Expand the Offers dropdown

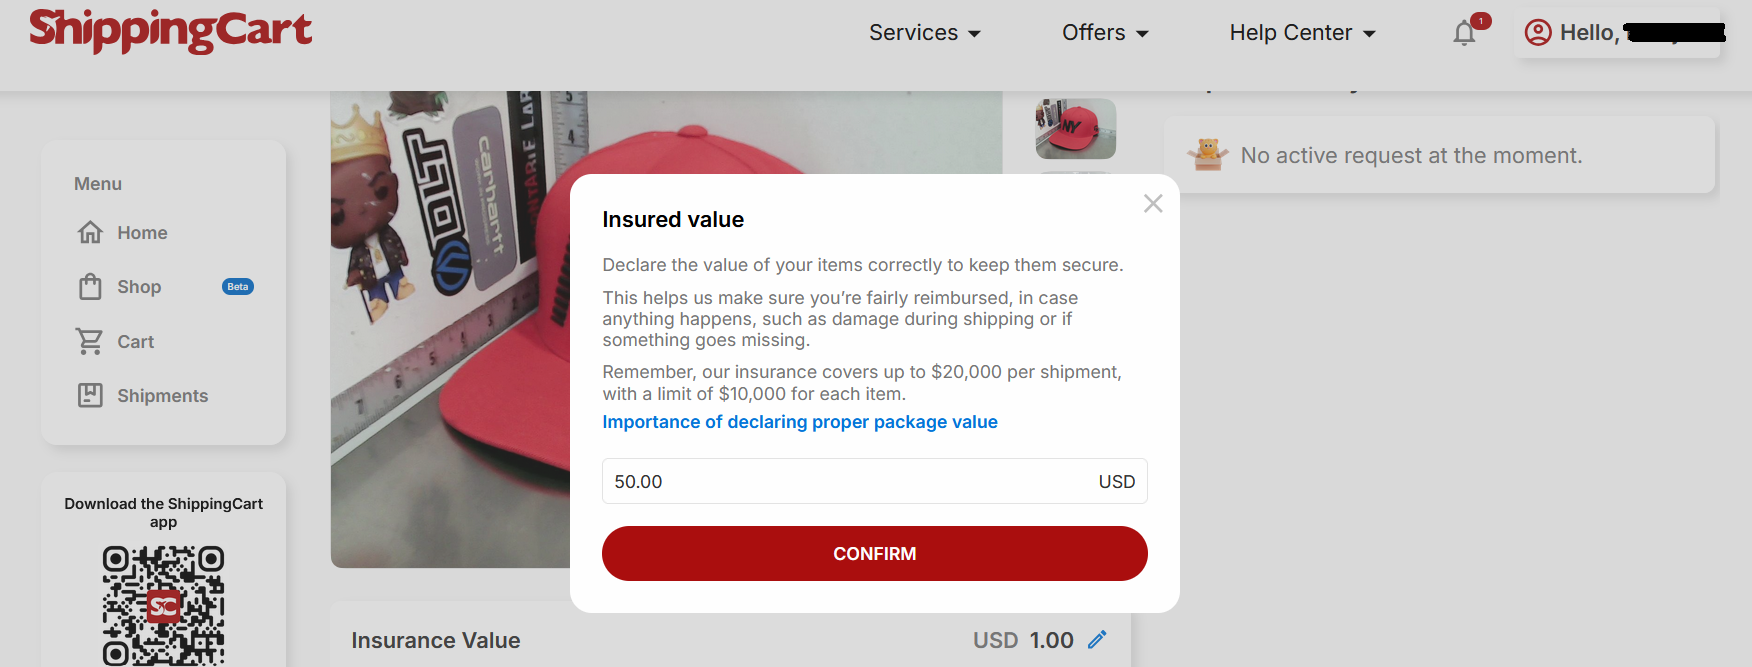coord(1104,33)
